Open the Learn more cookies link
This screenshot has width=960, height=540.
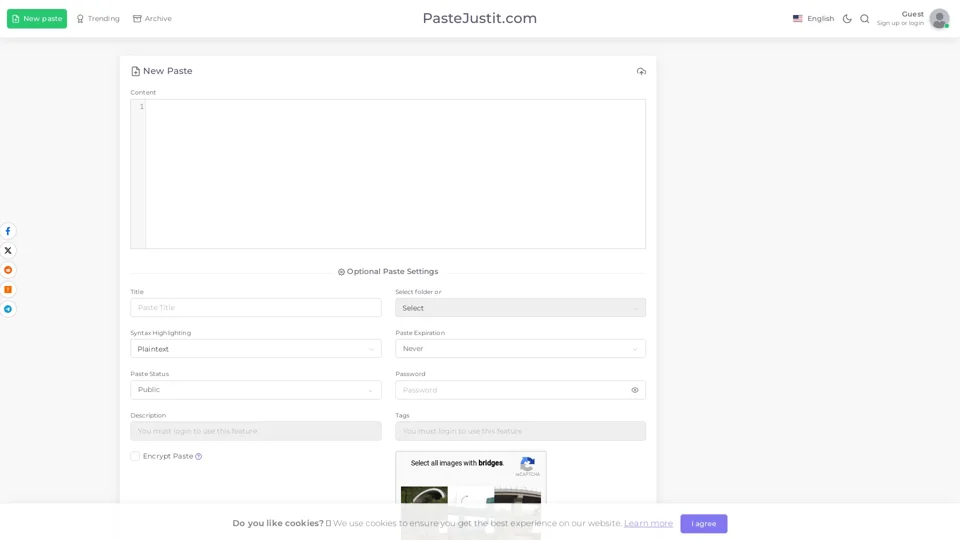coord(648,523)
